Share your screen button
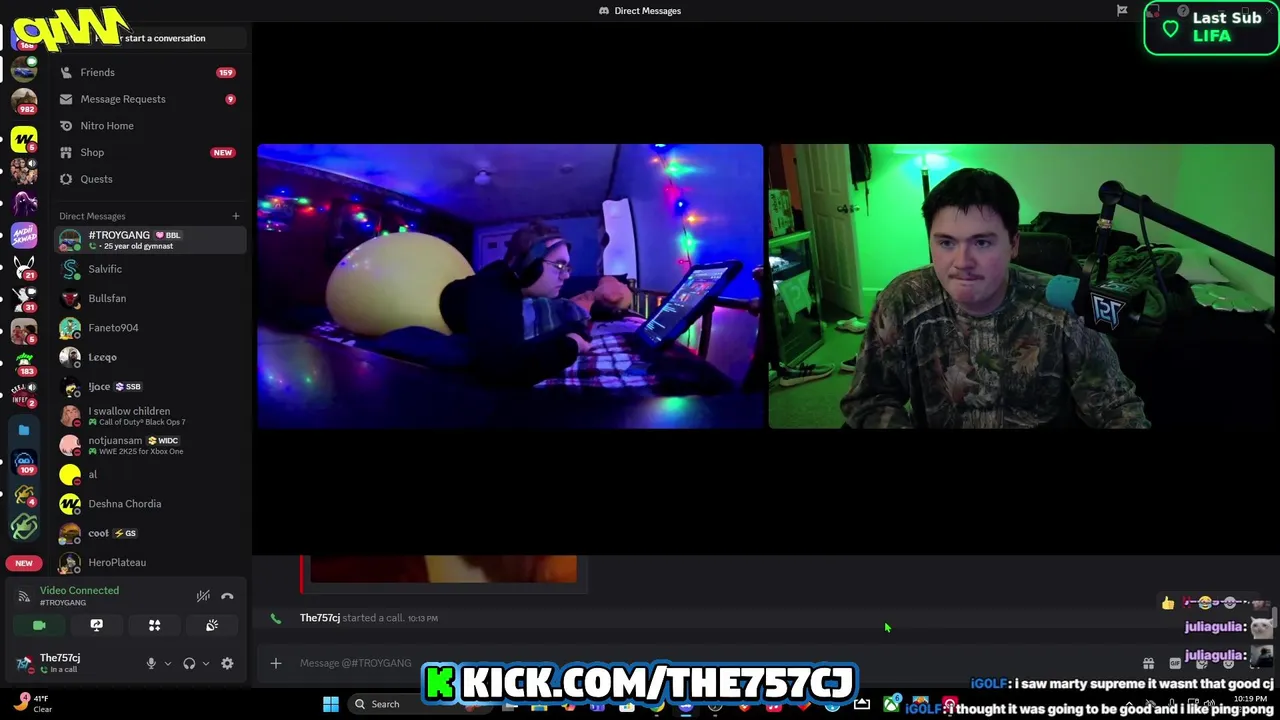This screenshot has width=1280, height=720. point(96,625)
